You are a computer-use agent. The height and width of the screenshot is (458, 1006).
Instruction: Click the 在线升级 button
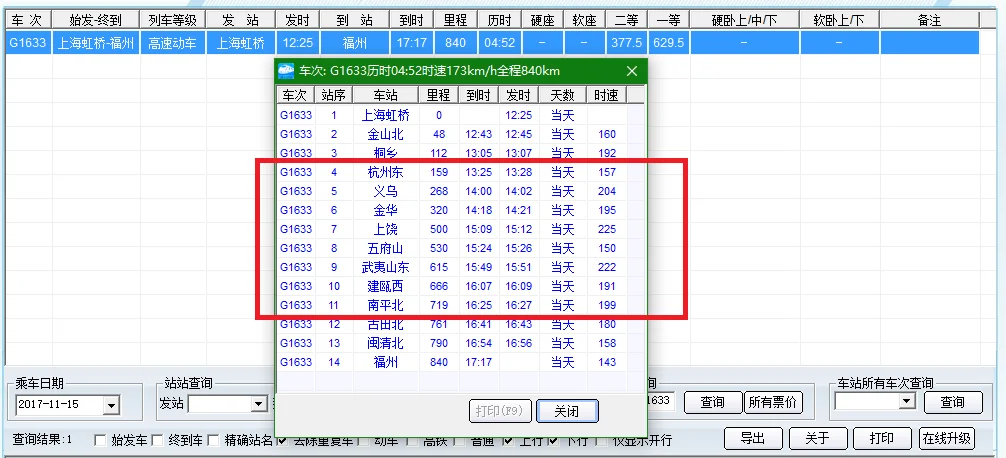tap(947, 439)
